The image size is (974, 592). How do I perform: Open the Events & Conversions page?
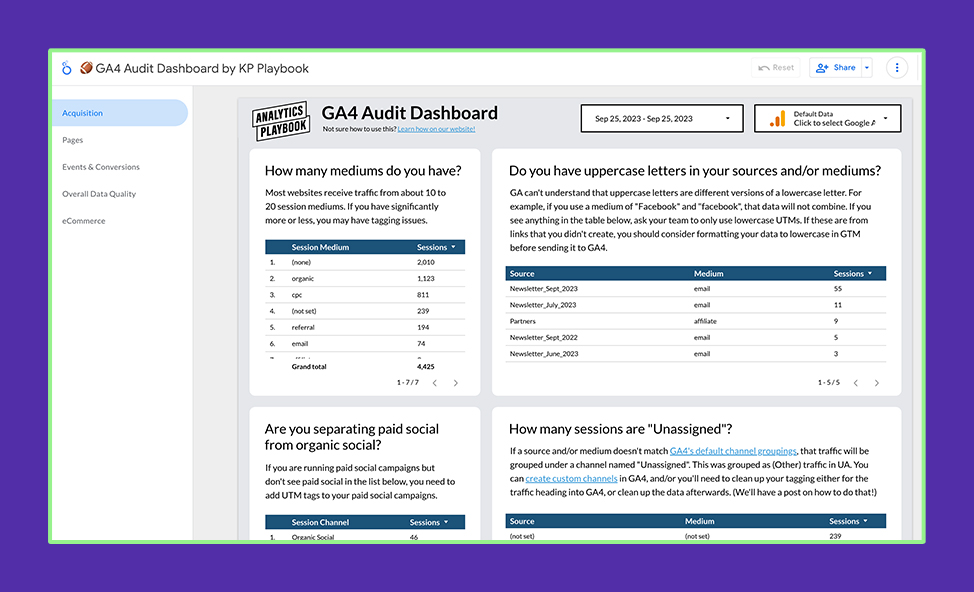click(x=101, y=167)
